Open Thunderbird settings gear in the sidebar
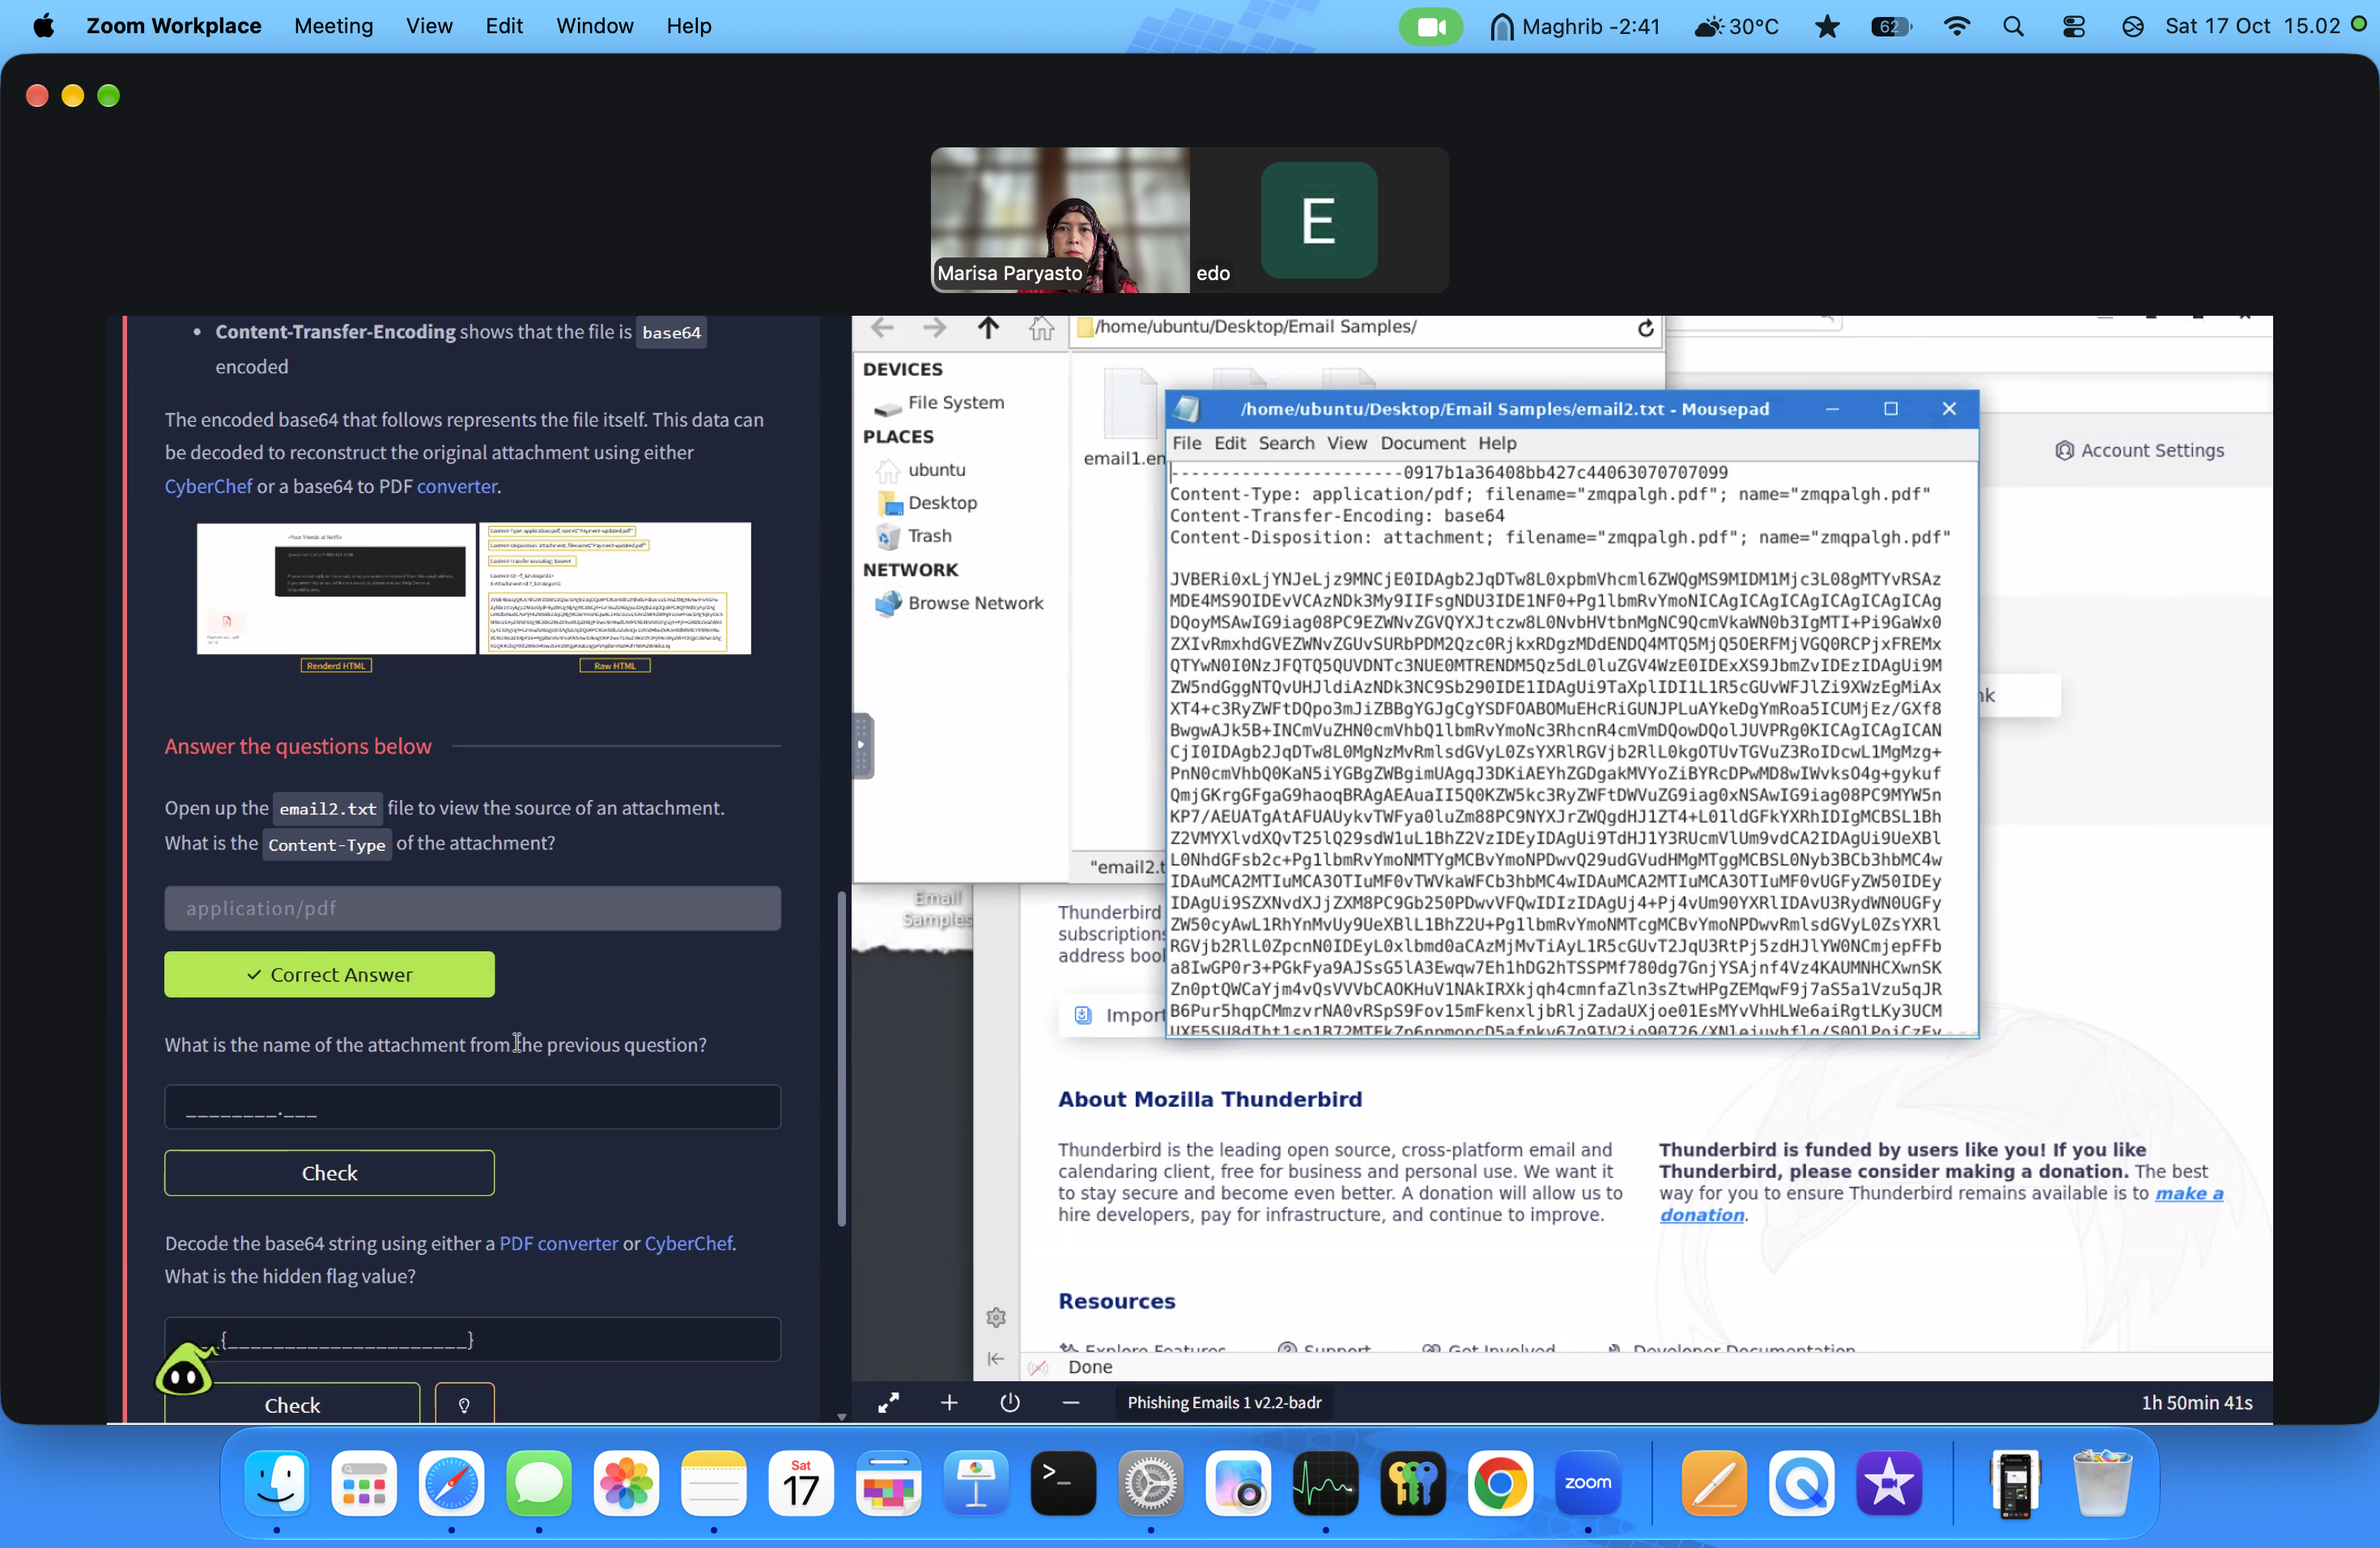This screenshot has width=2380, height=1548. point(995,1317)
